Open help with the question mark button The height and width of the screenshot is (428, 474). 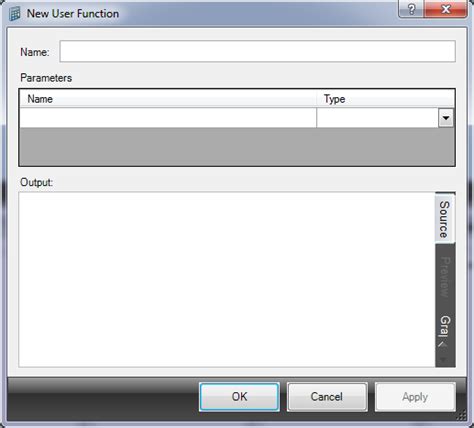click(411, 9)
